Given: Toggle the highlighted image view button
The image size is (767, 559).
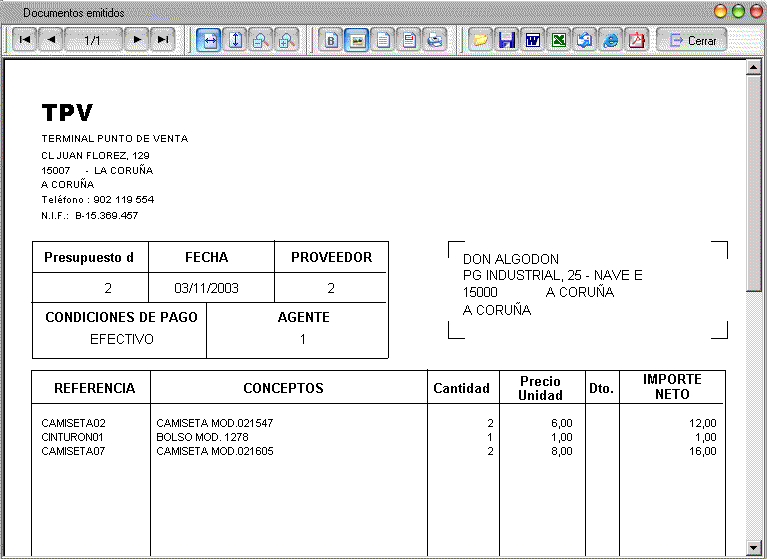Looking at the screenshot, I should [358, 40].
